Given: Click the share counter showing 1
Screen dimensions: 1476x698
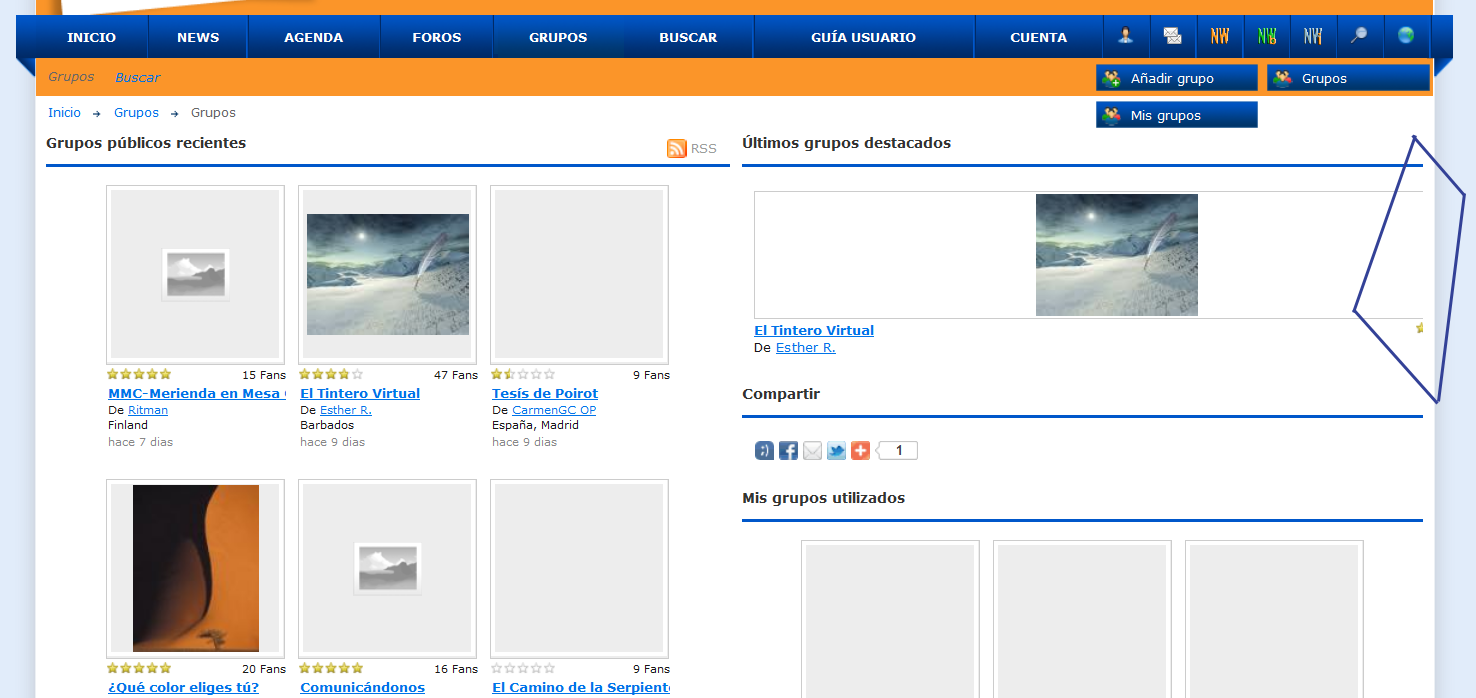Looking at the screenshot, I should pyautogui.click(x=897, y=451).
